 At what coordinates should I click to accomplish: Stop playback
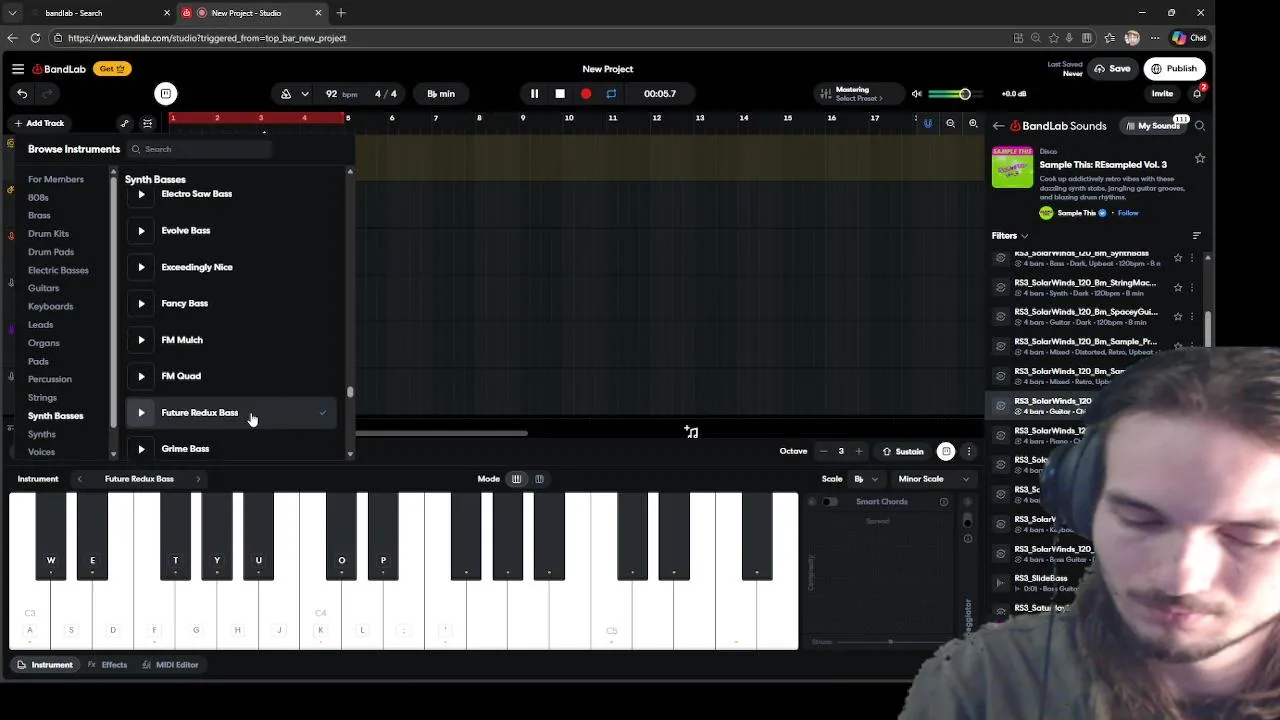tap(560, 94)
